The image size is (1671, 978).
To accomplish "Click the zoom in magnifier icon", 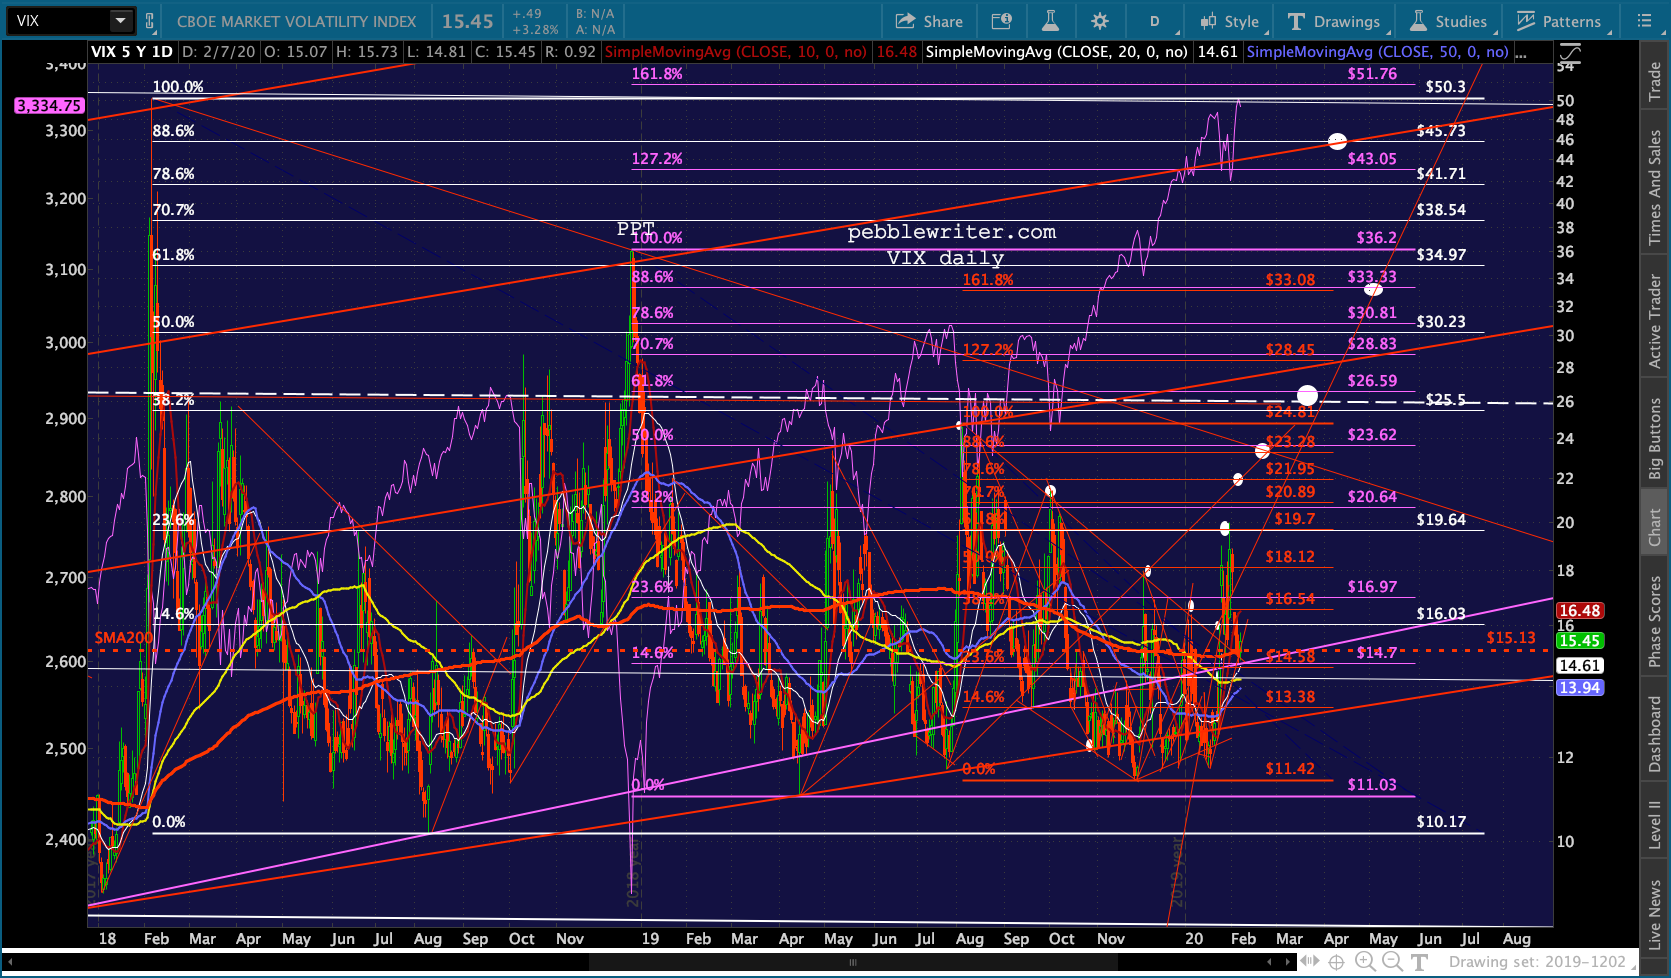I will coord(1364,962).
